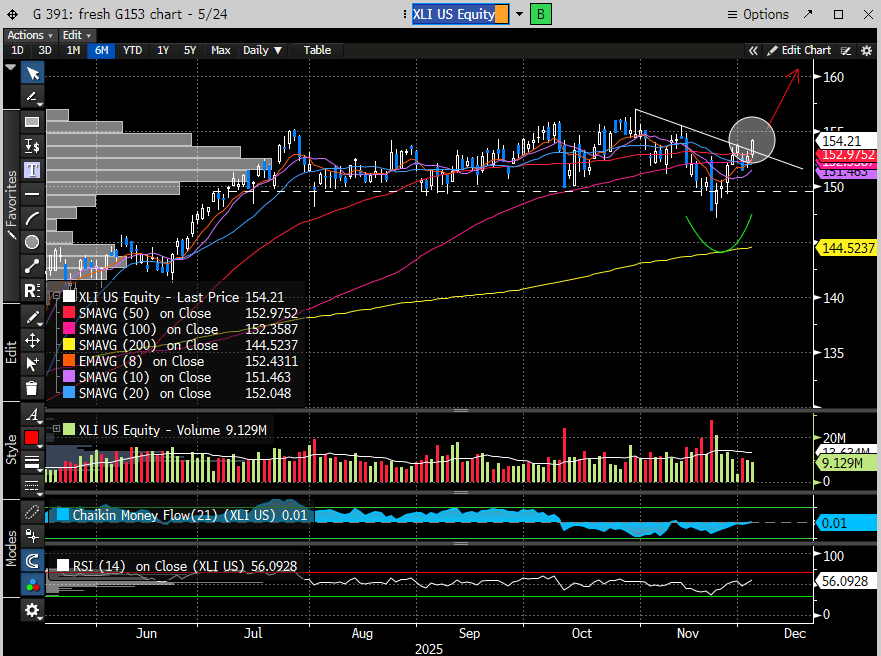Select the move annotation tool
The image size is (881, 656).
pyautogui.click(x=33, y=341)
